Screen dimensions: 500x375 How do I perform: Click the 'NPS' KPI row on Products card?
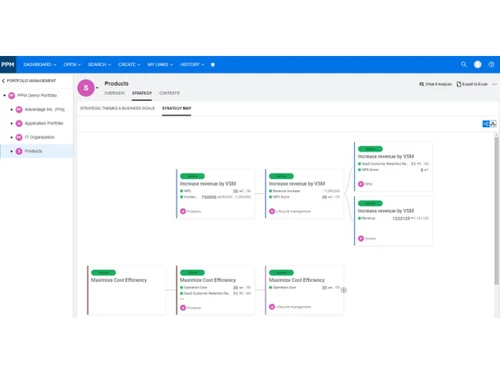click(215, 191)
